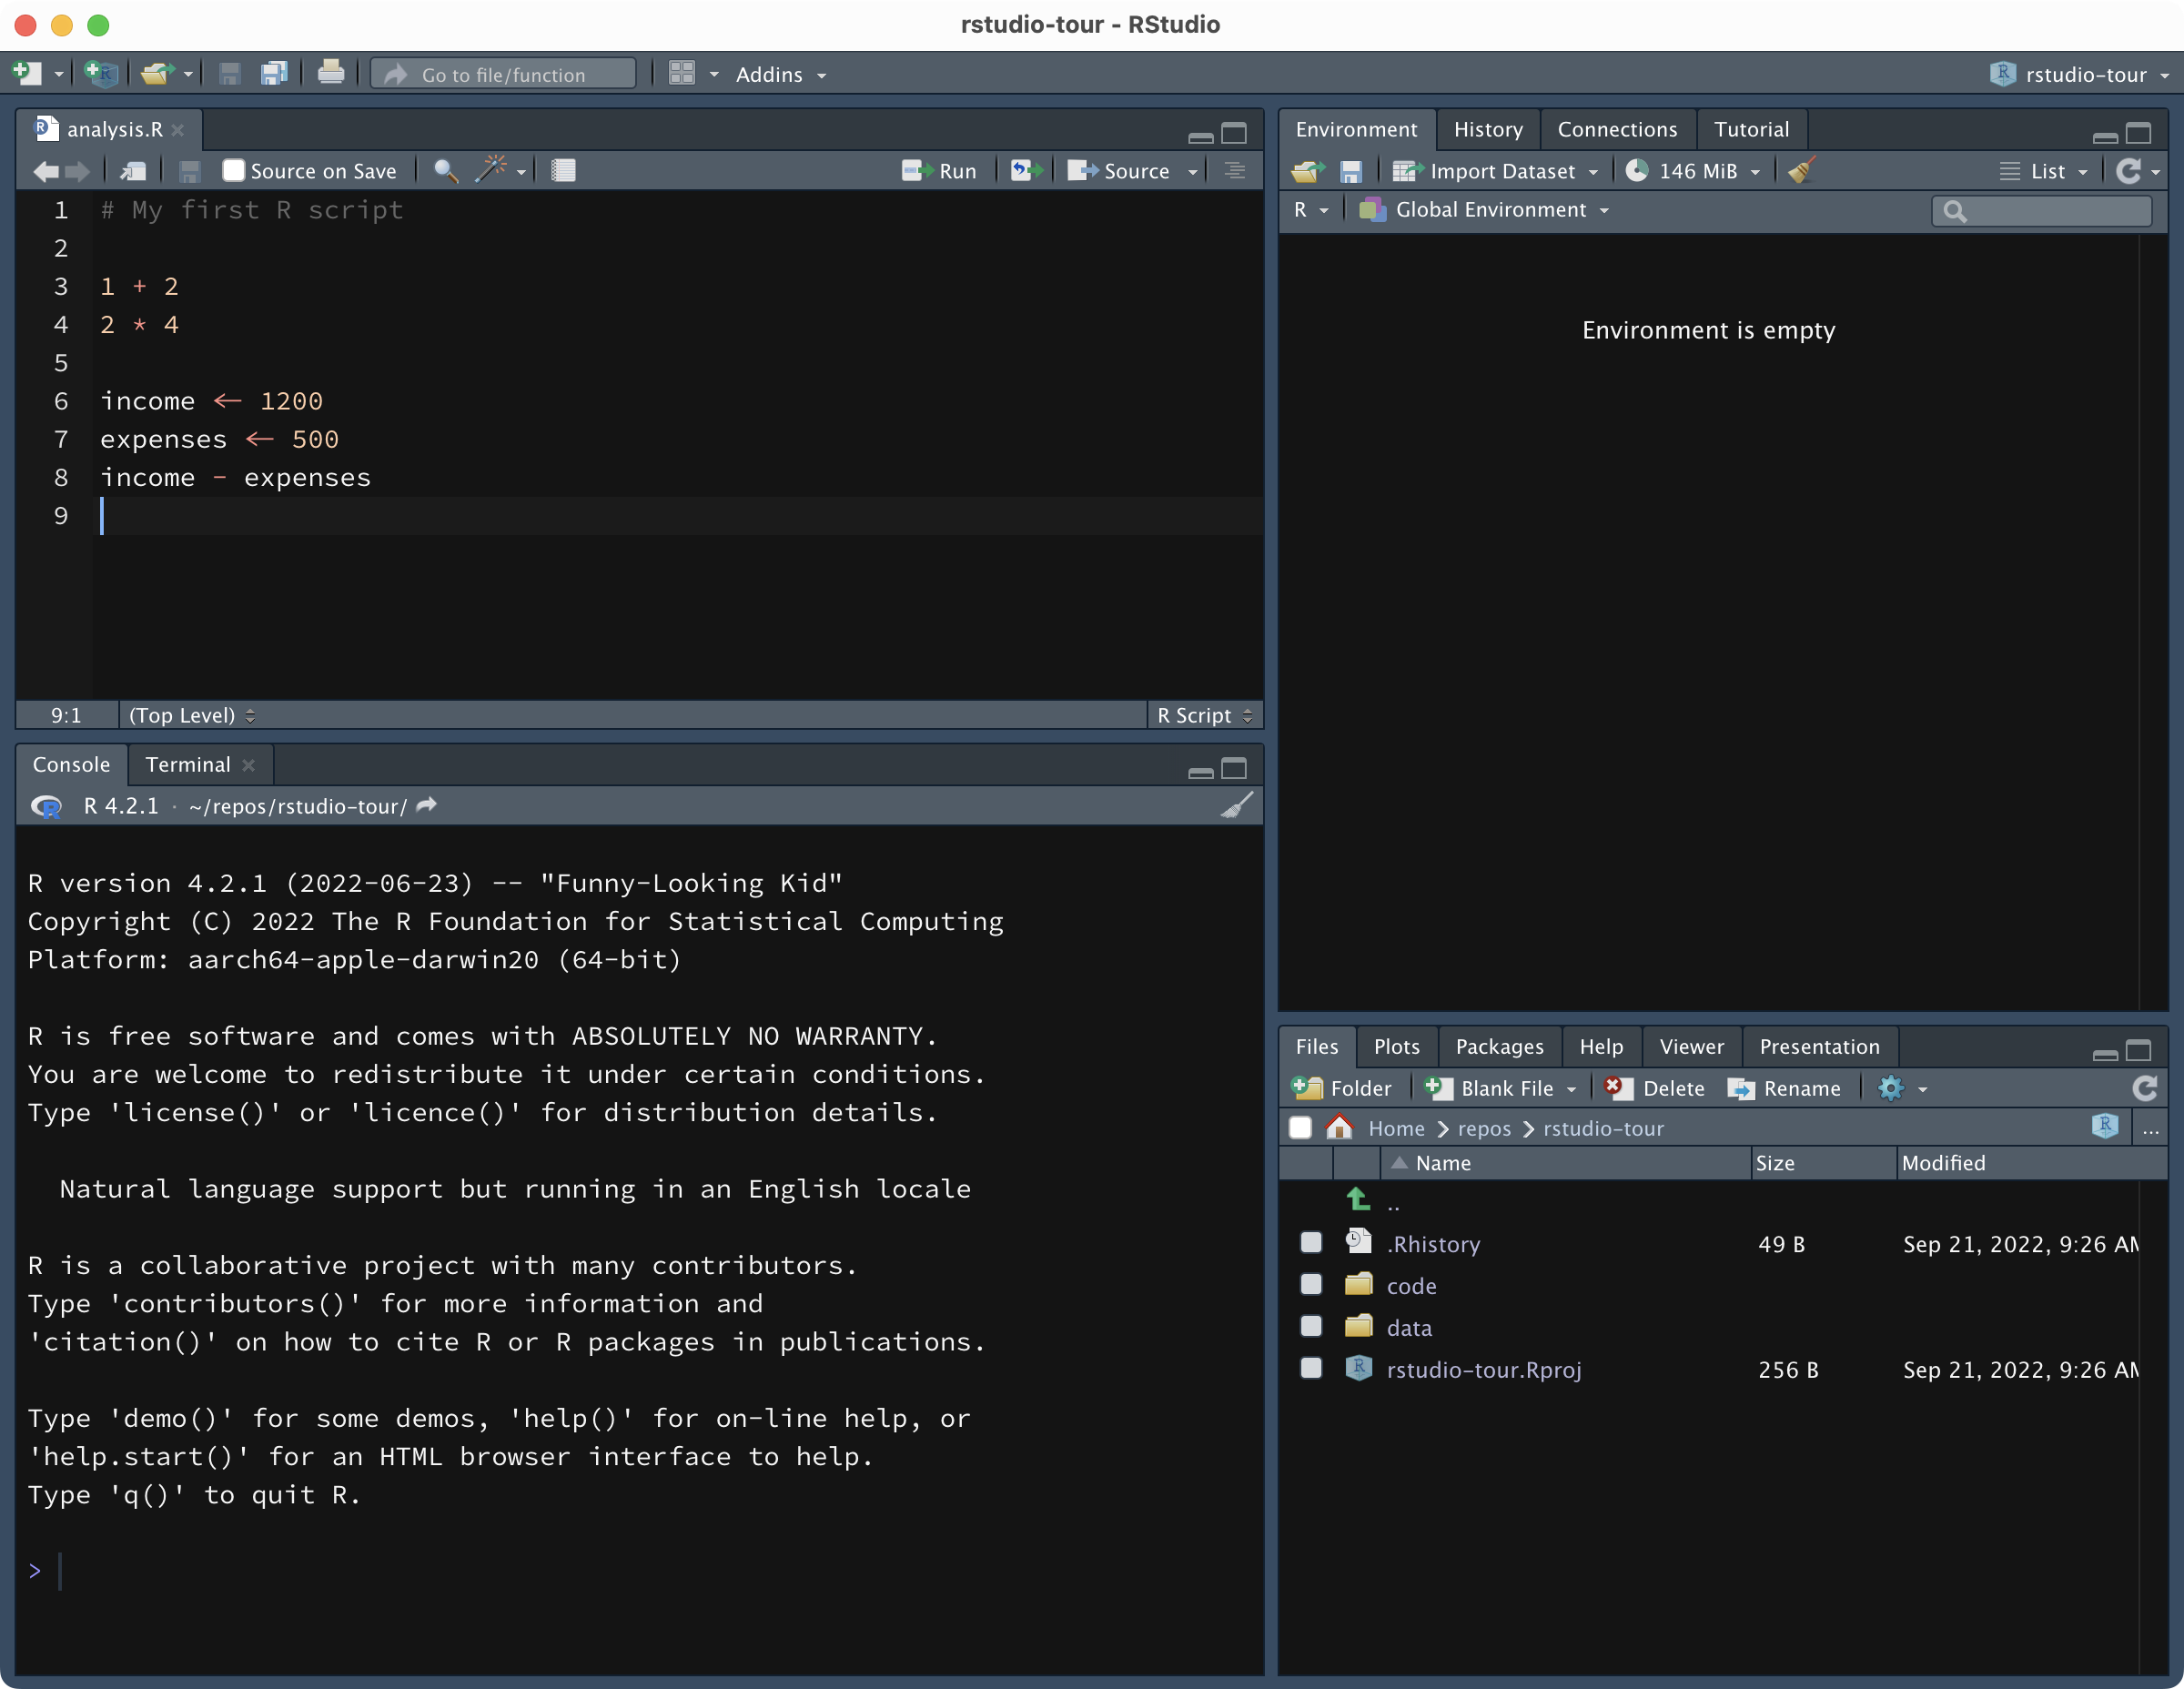Open the Addins dropdown menu

pos(781,74)
